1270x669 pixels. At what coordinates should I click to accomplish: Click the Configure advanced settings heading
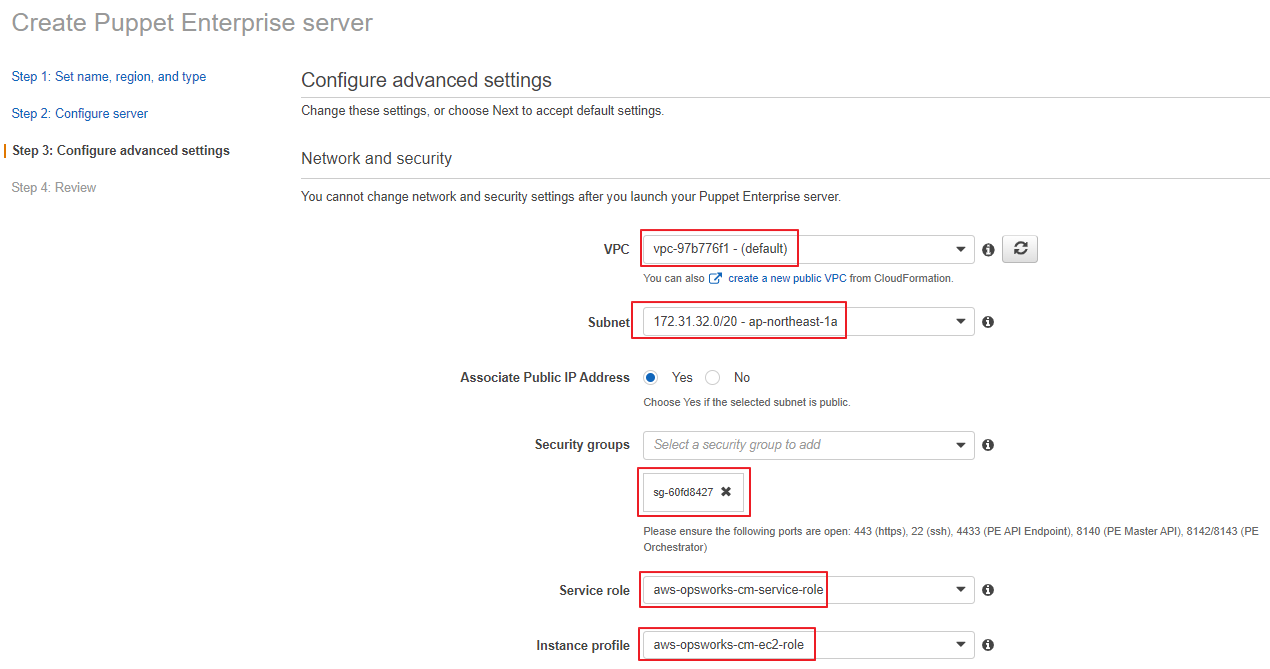(426, 80)
